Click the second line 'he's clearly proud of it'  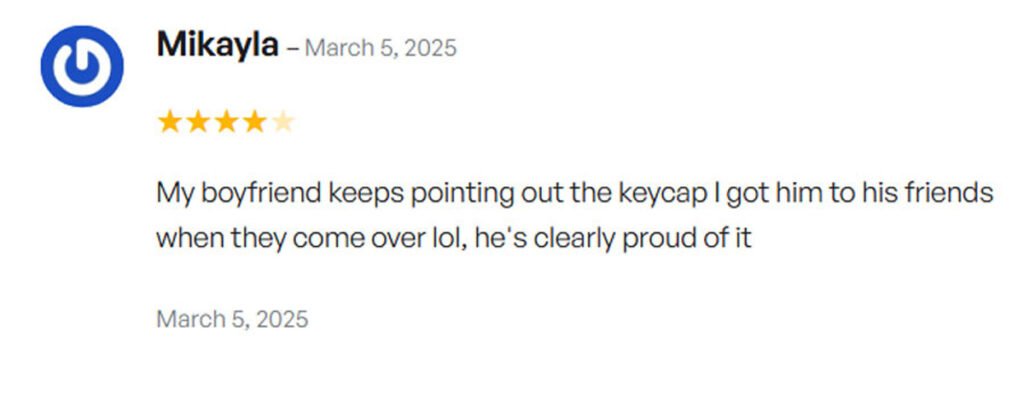pos(613,239)
